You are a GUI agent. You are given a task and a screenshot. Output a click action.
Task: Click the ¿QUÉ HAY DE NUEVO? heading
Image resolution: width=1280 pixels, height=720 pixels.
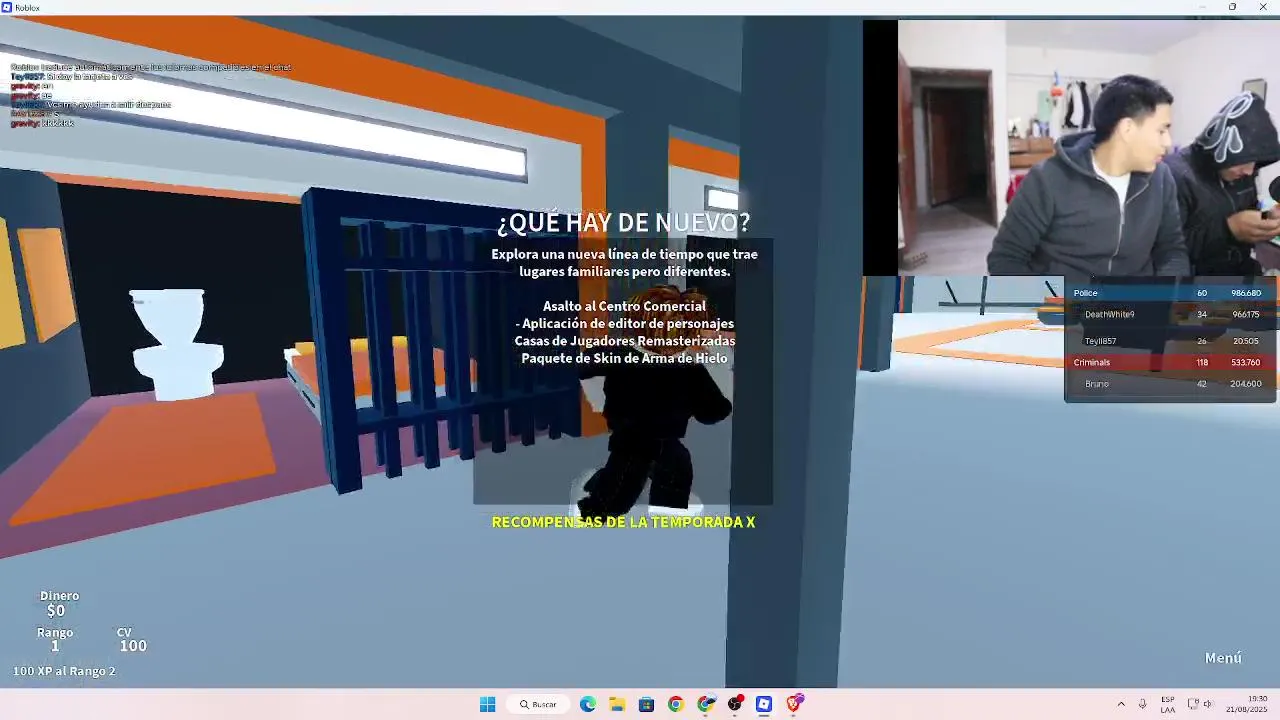[623, 222]
